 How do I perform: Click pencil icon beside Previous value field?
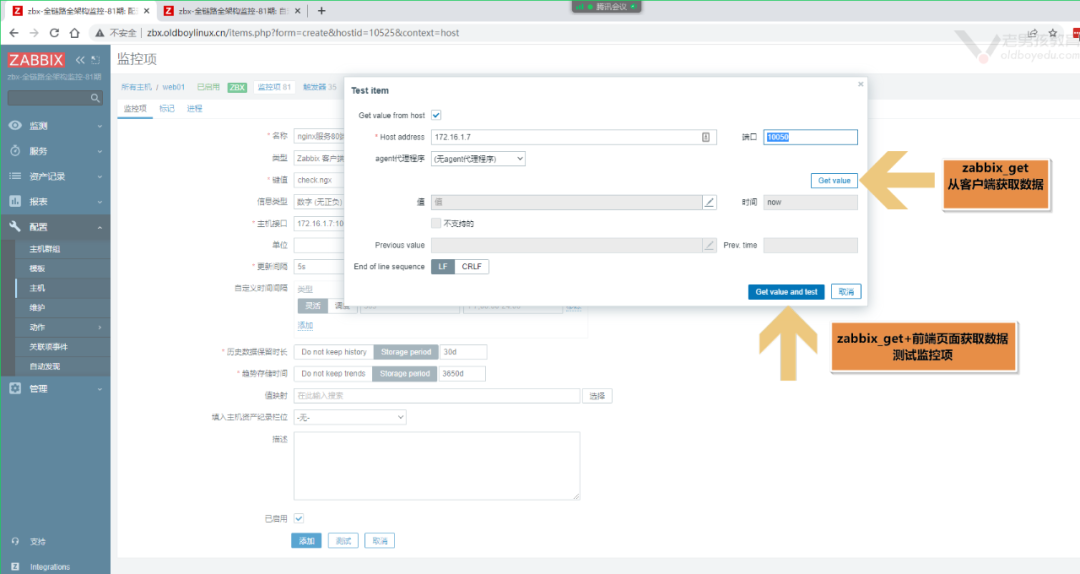pos(709,245)
